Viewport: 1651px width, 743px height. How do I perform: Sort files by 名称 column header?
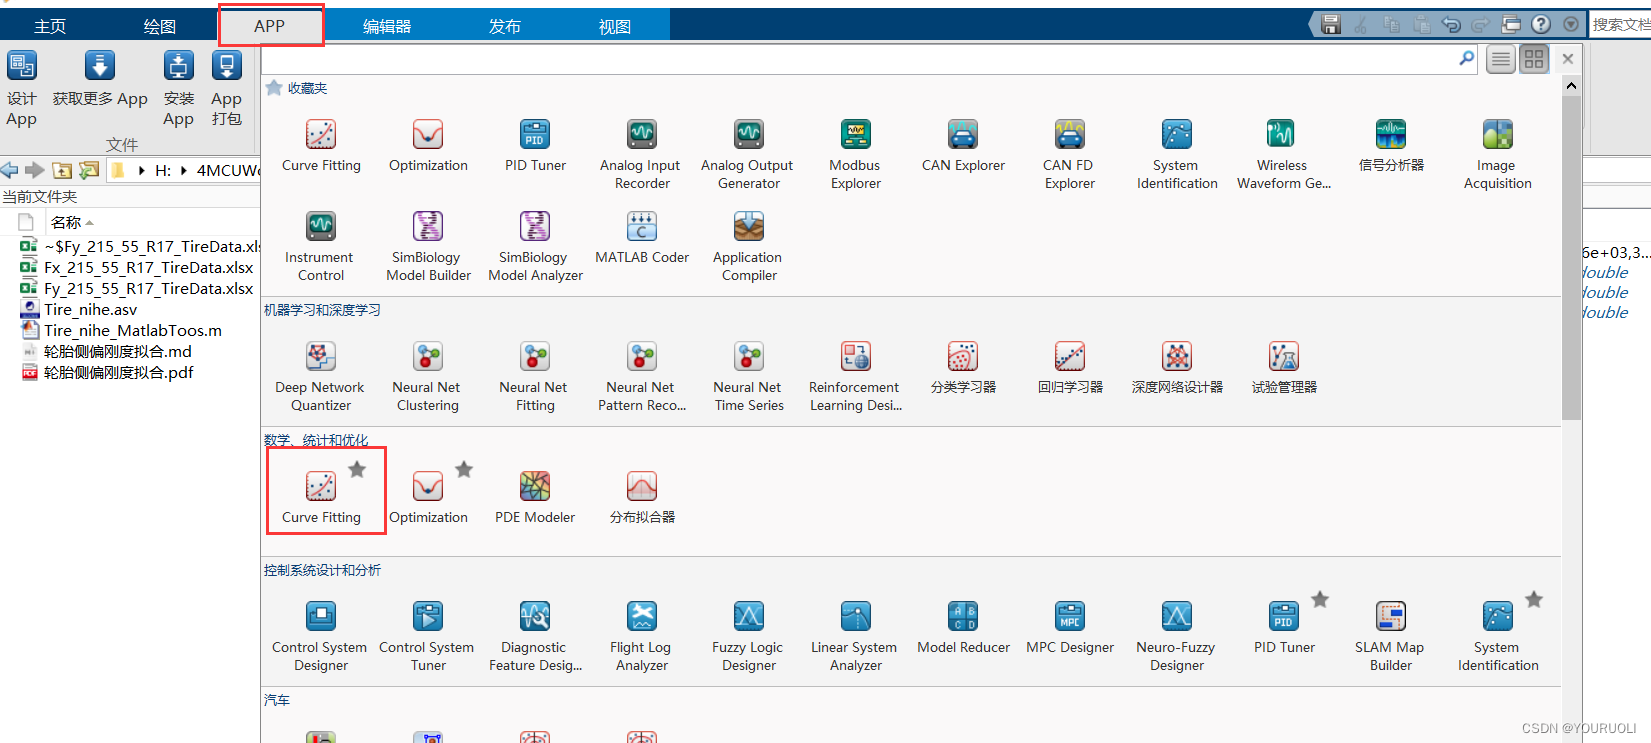[66, 222]
